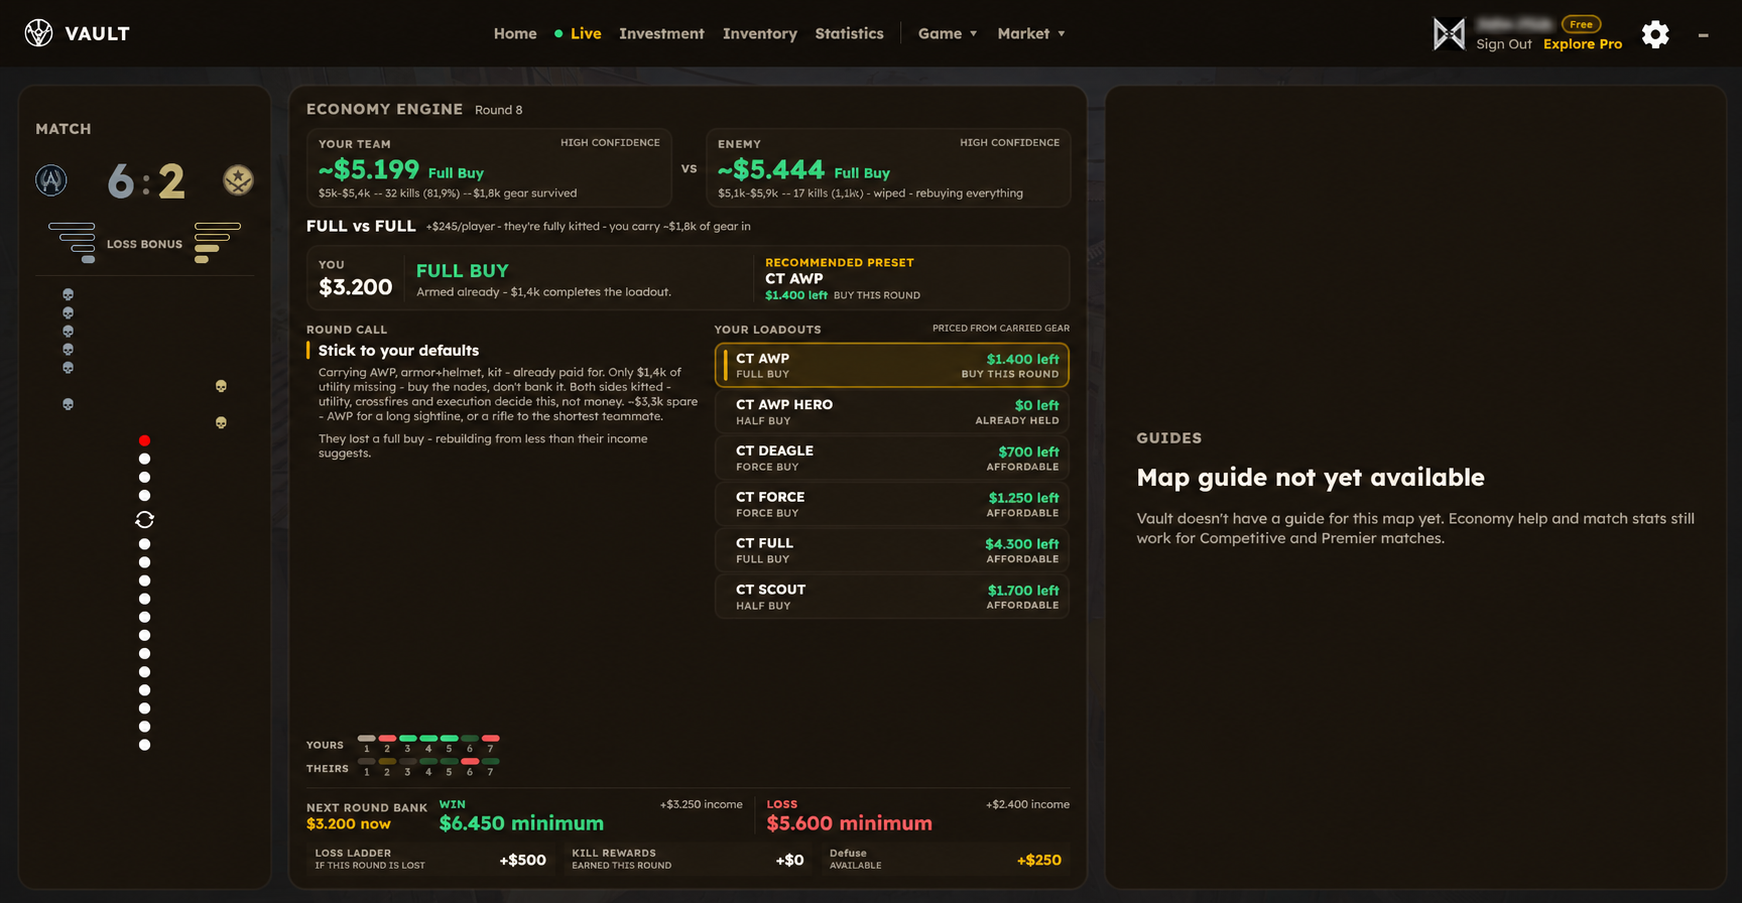Screen dimensions: 1742x903
Task: Open the Market dropdown menu
Action: [x=1031, y=33]
